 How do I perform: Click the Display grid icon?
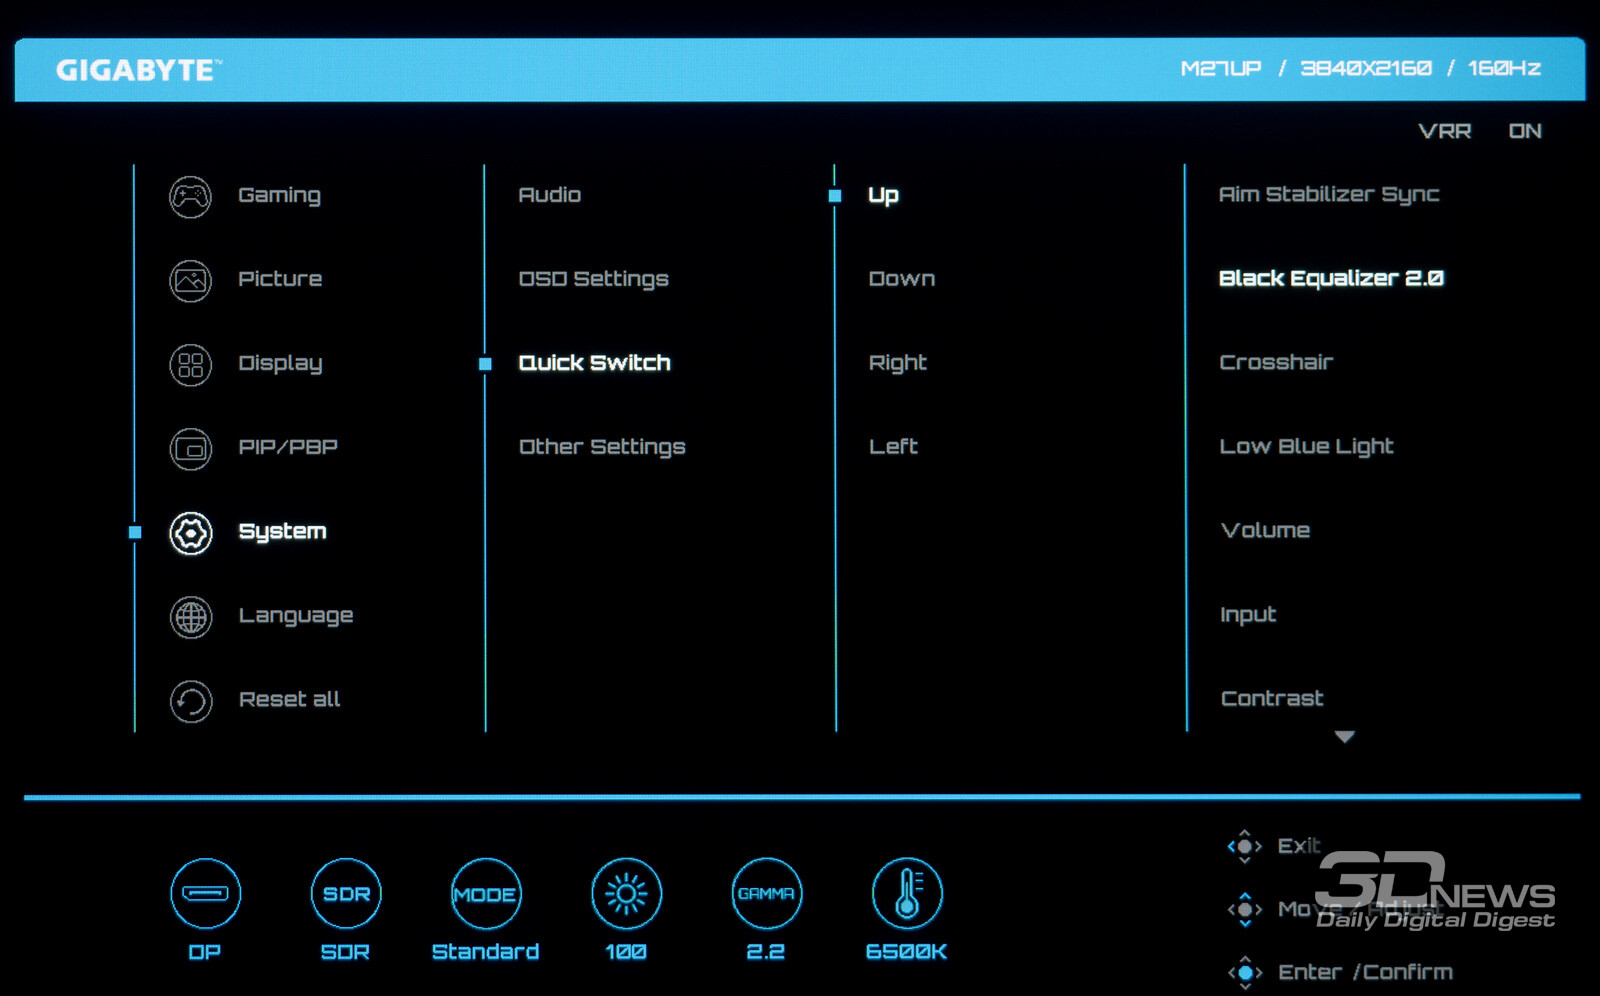190,364
